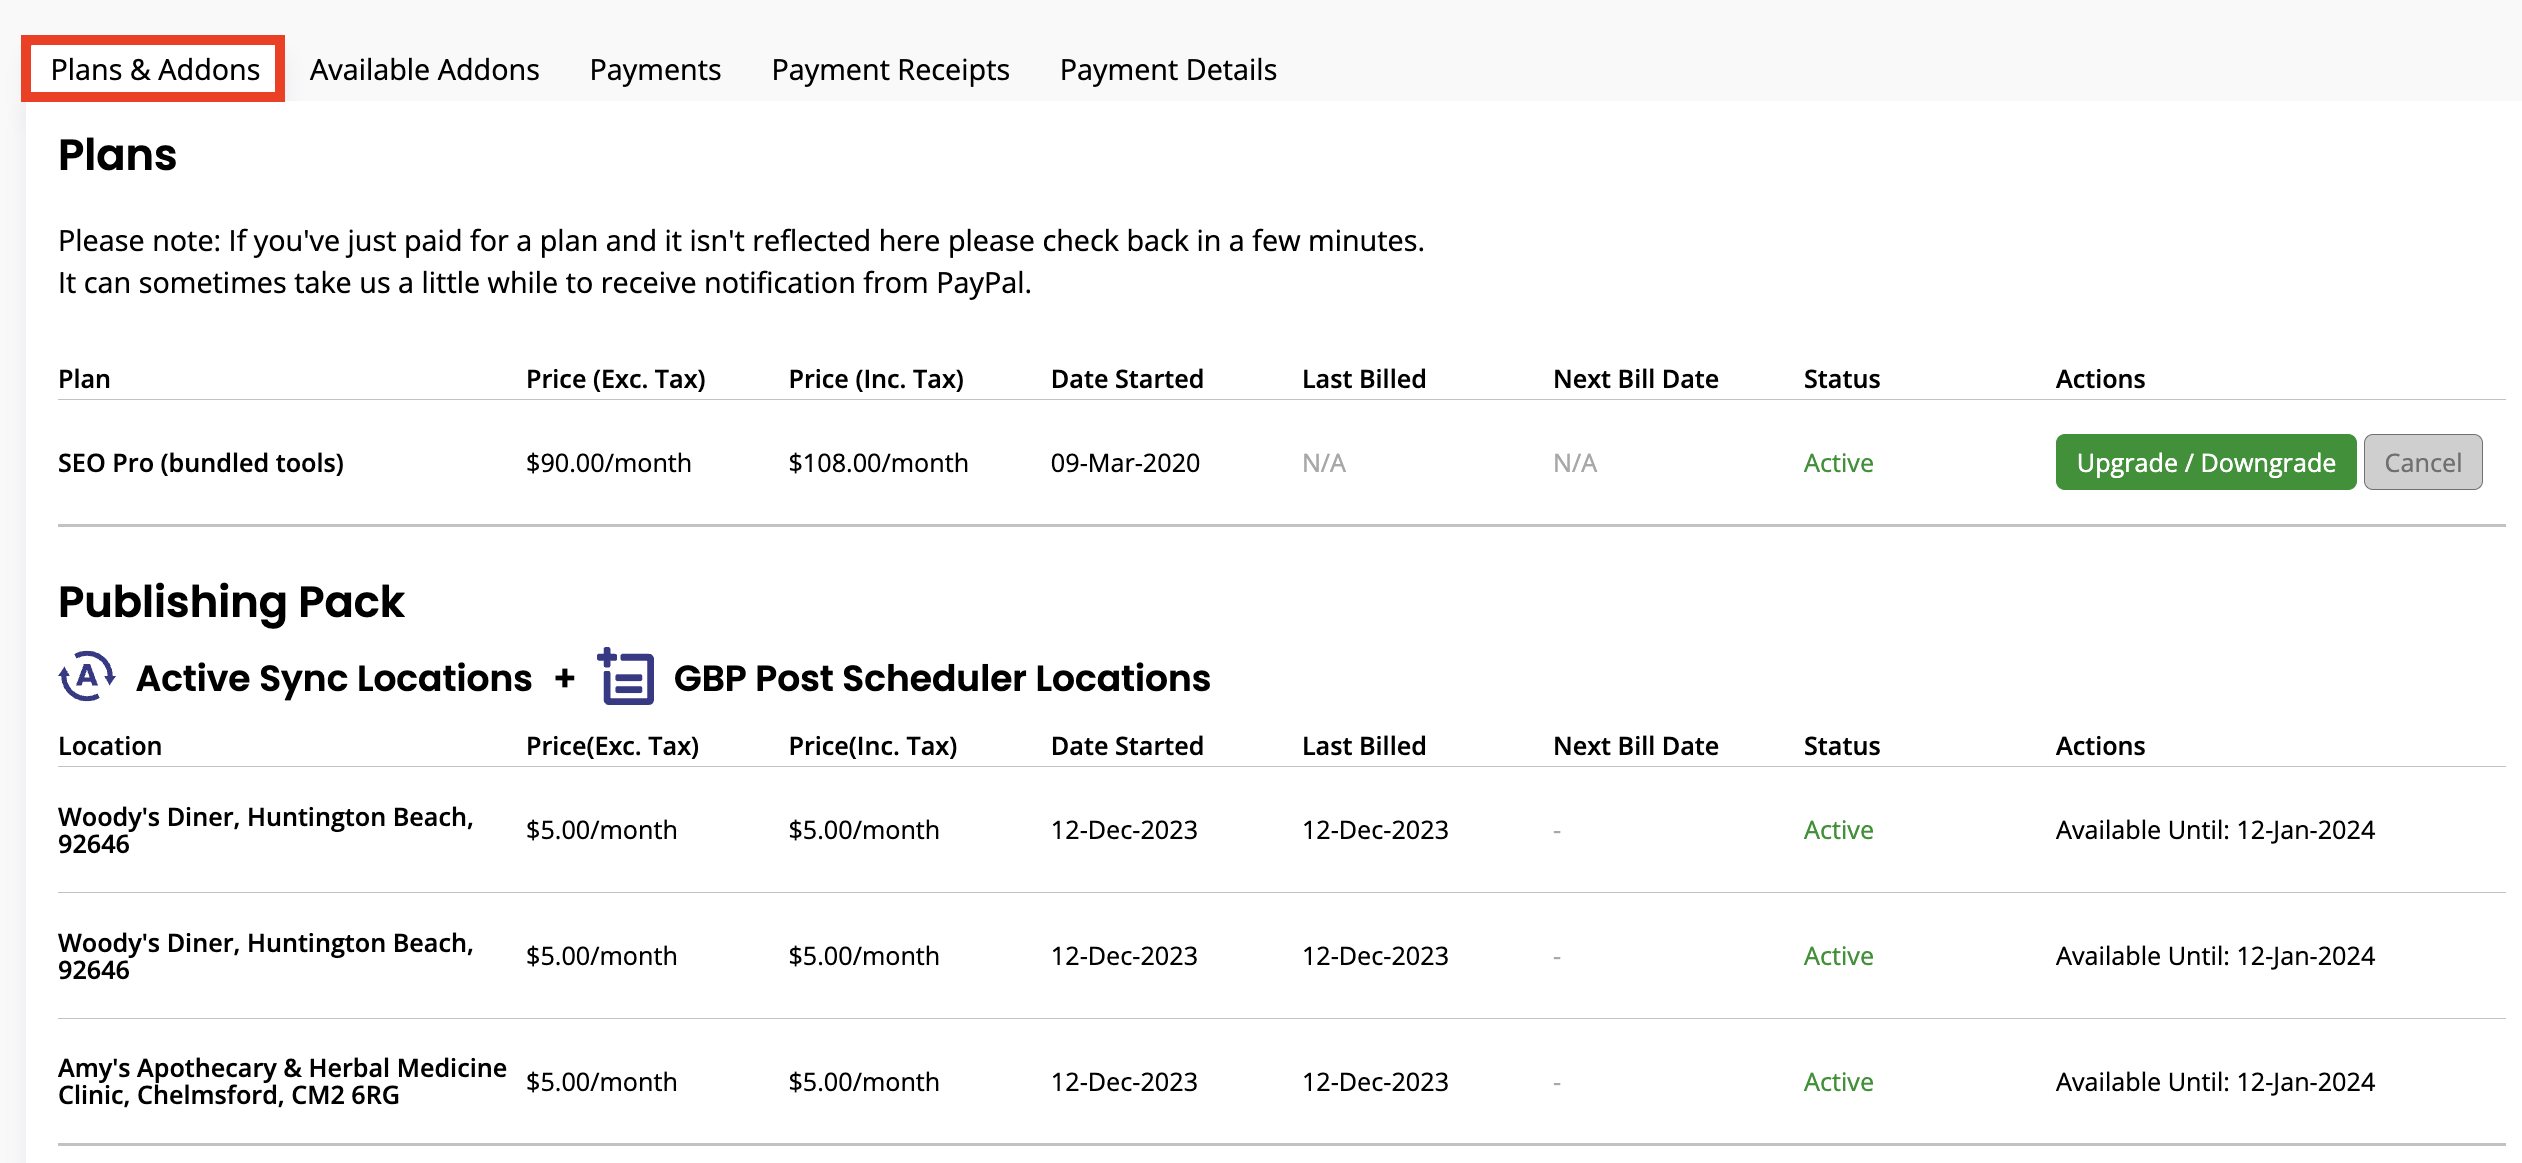Click the Active Sync Locations title text
Viewport: 2522px width, 1163px height.
pyautogui.click(x=334, y=678)
